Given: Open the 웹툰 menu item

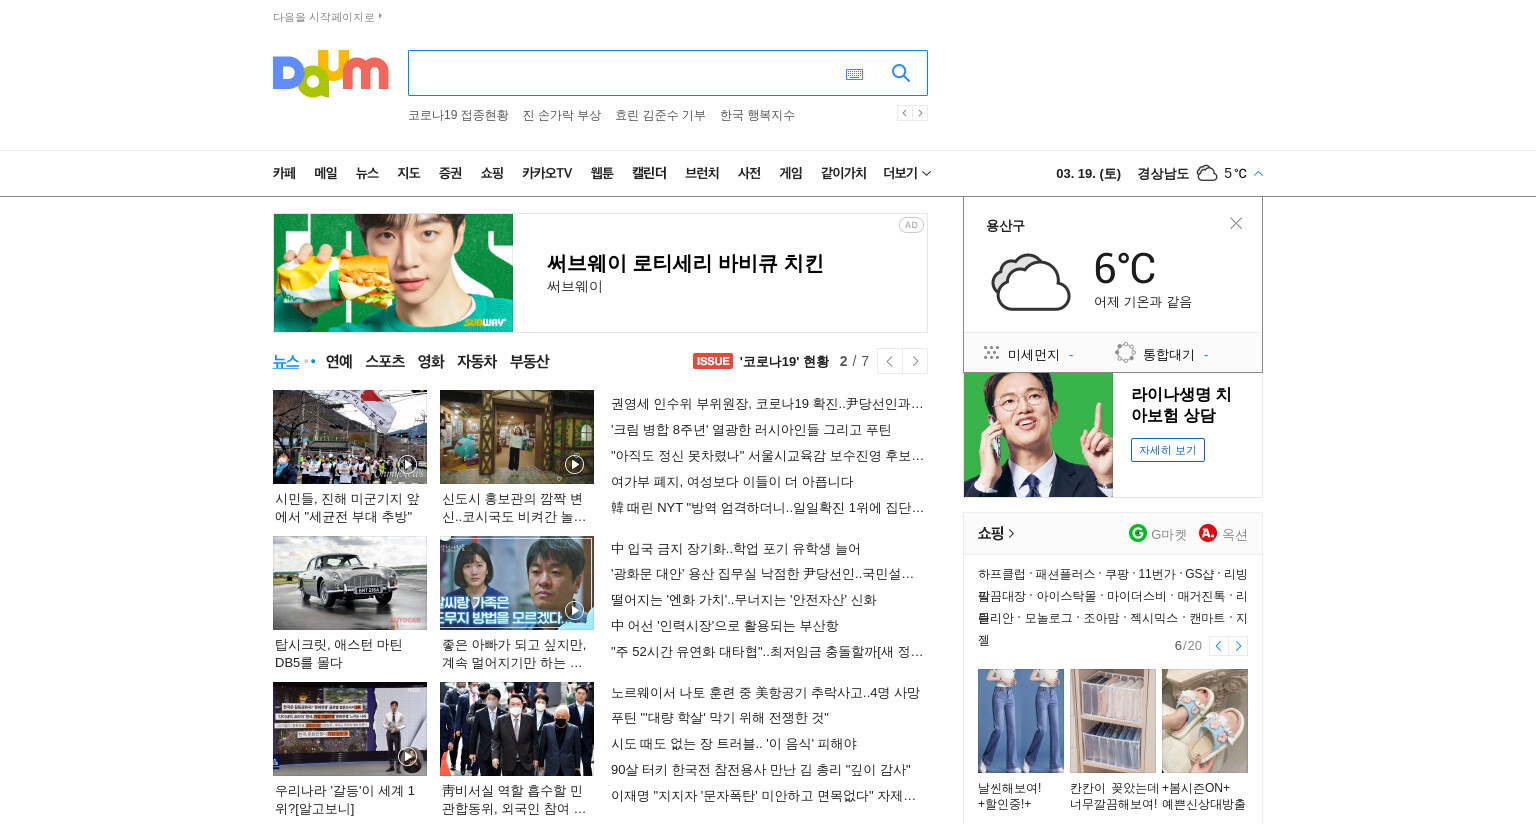Looking at the screenshot, I should (602, 173).
